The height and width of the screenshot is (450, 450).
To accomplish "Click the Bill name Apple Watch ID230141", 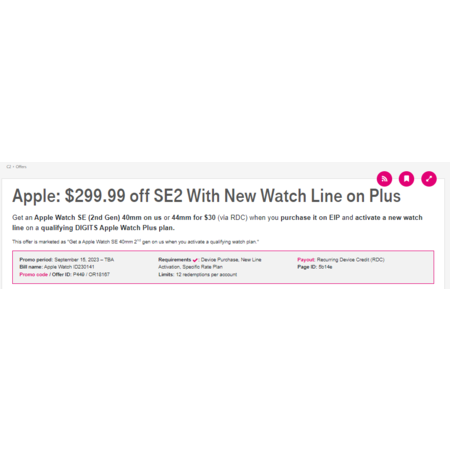I will [x=69, y=267].
